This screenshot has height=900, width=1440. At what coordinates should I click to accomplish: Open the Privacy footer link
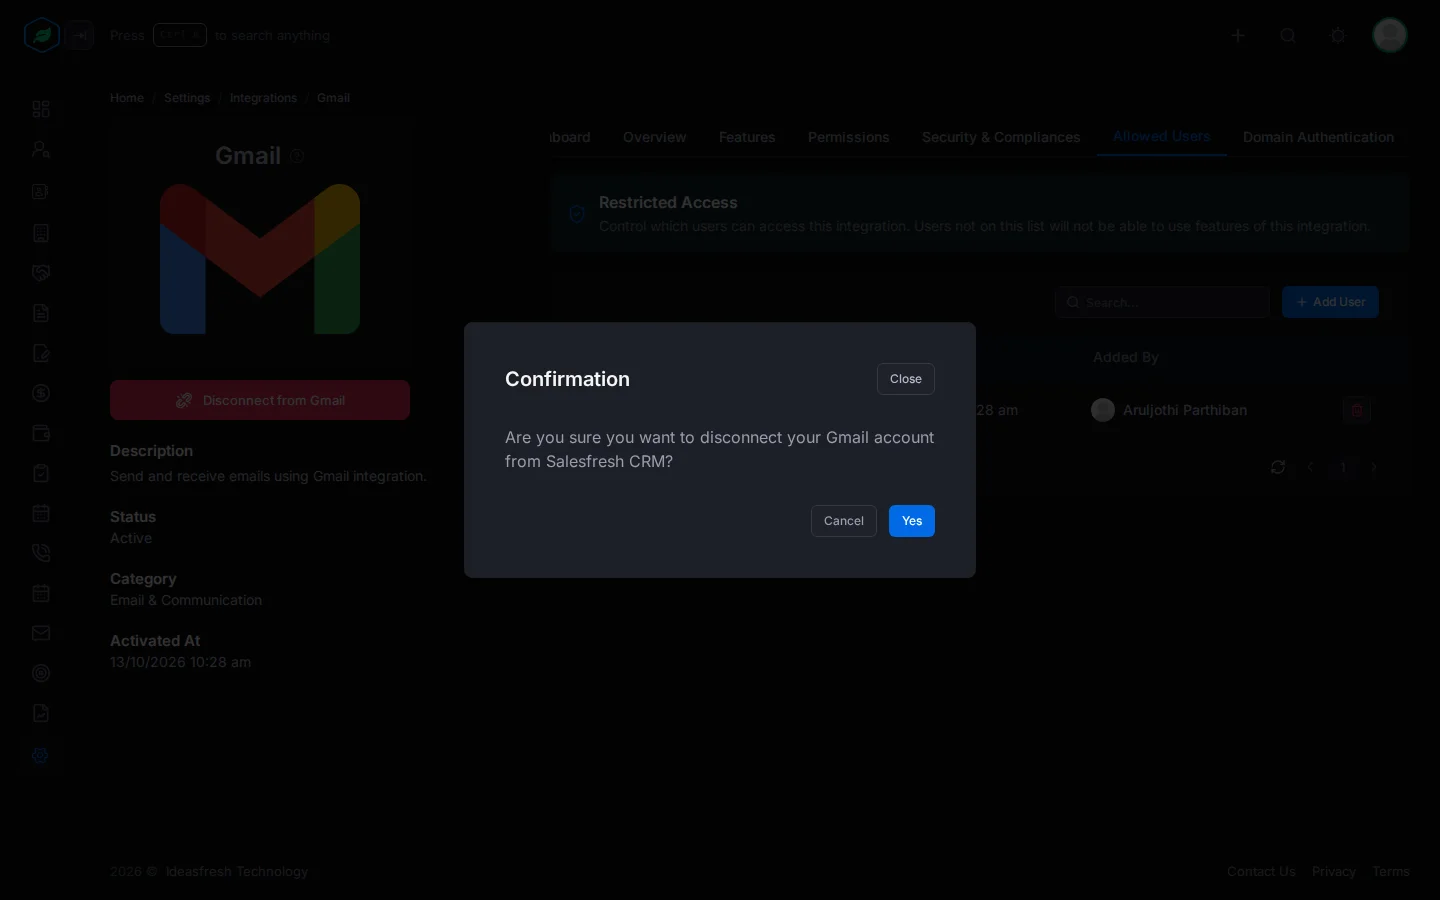(1334, 872)
